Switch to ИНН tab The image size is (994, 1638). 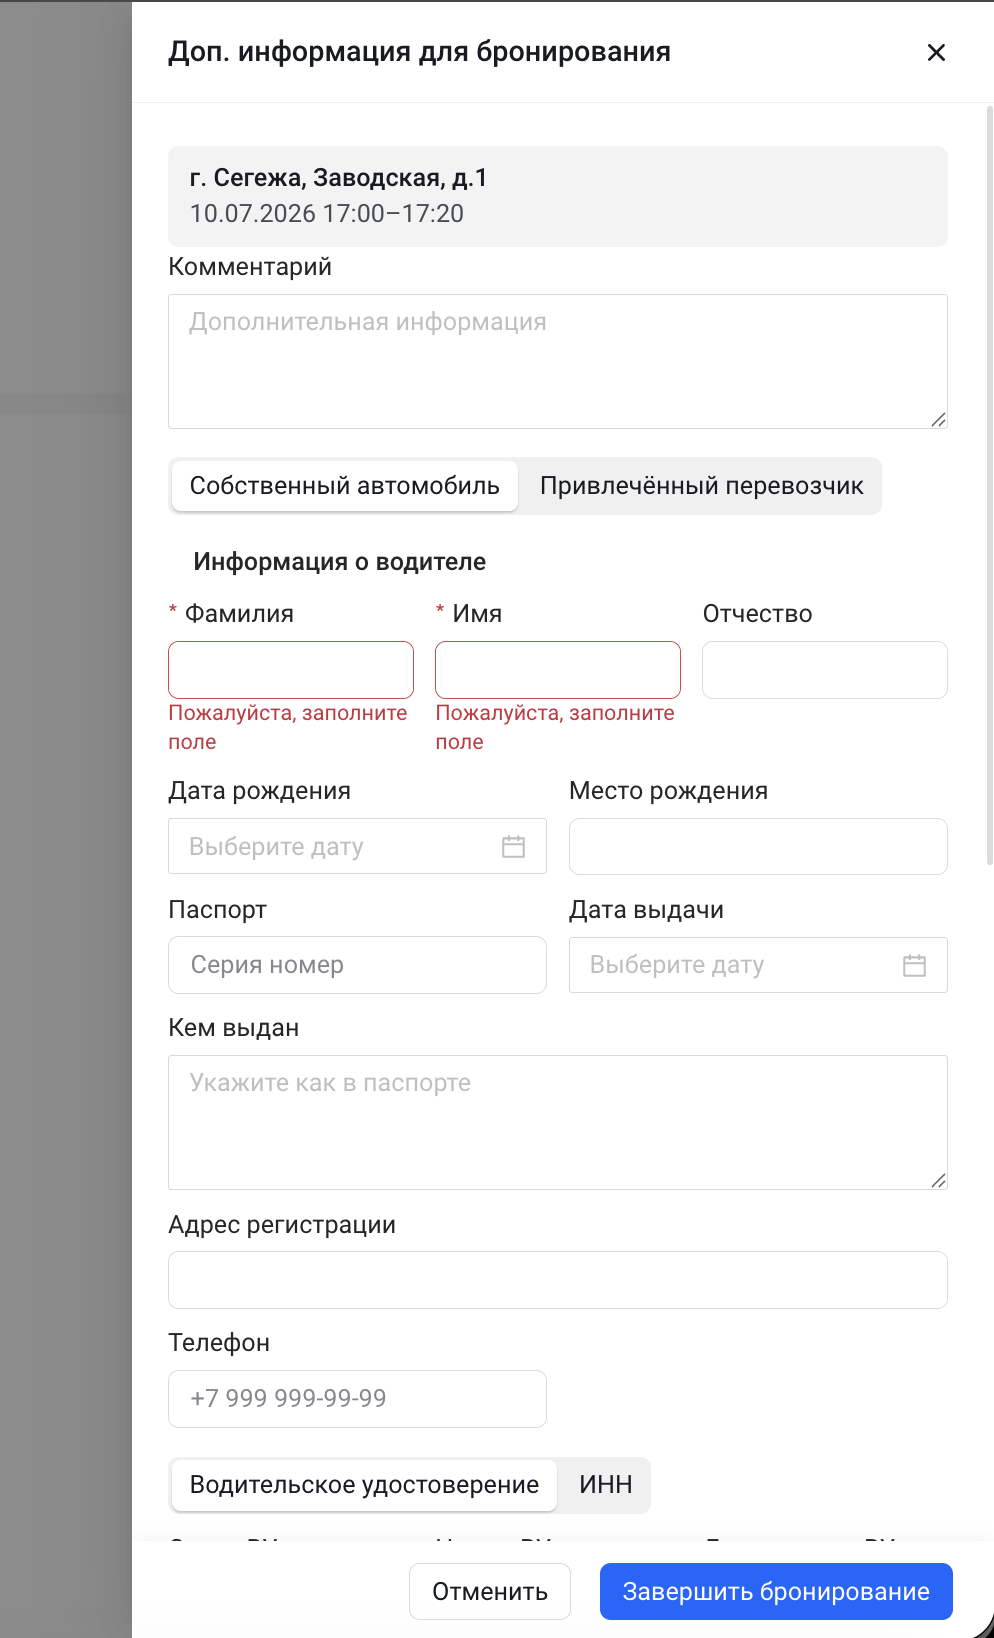pos(605,1485)
